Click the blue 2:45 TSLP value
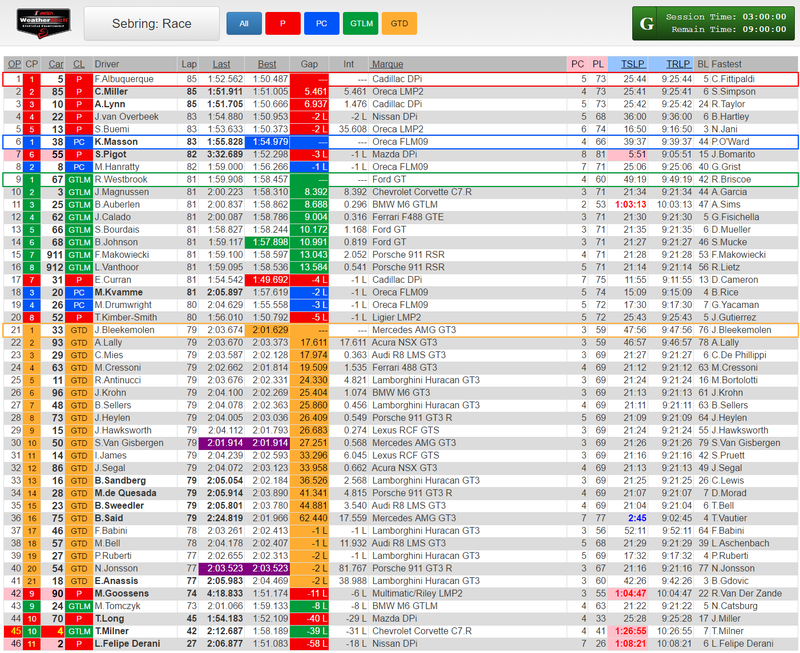Screen dimensions: 800x653 pos(637,518)
